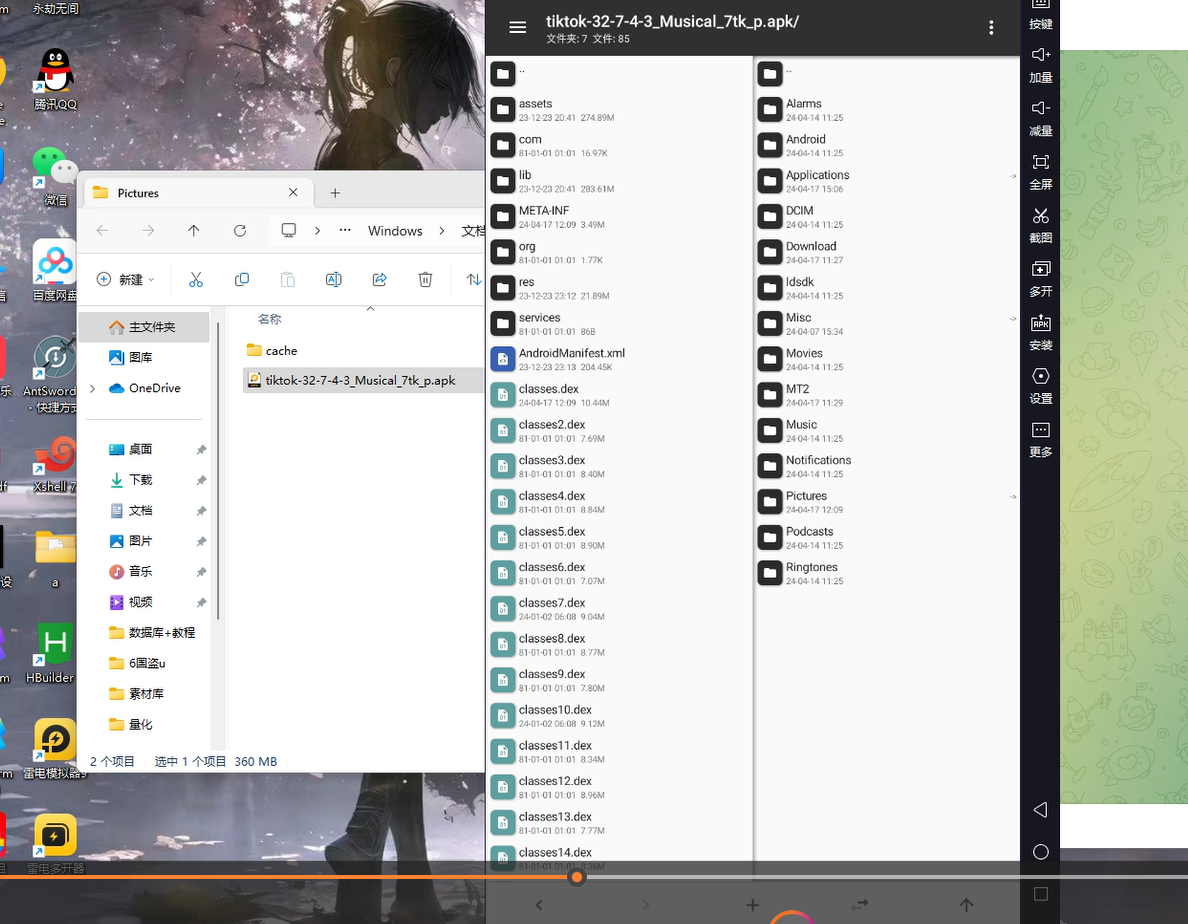Click the Explorer back arrow
The height and width of the screenshot is (924, 1188).
click(x=102, y=230)
